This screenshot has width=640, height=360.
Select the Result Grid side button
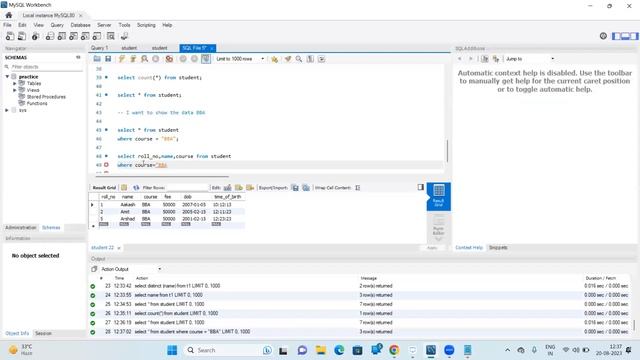click(439, 196)
